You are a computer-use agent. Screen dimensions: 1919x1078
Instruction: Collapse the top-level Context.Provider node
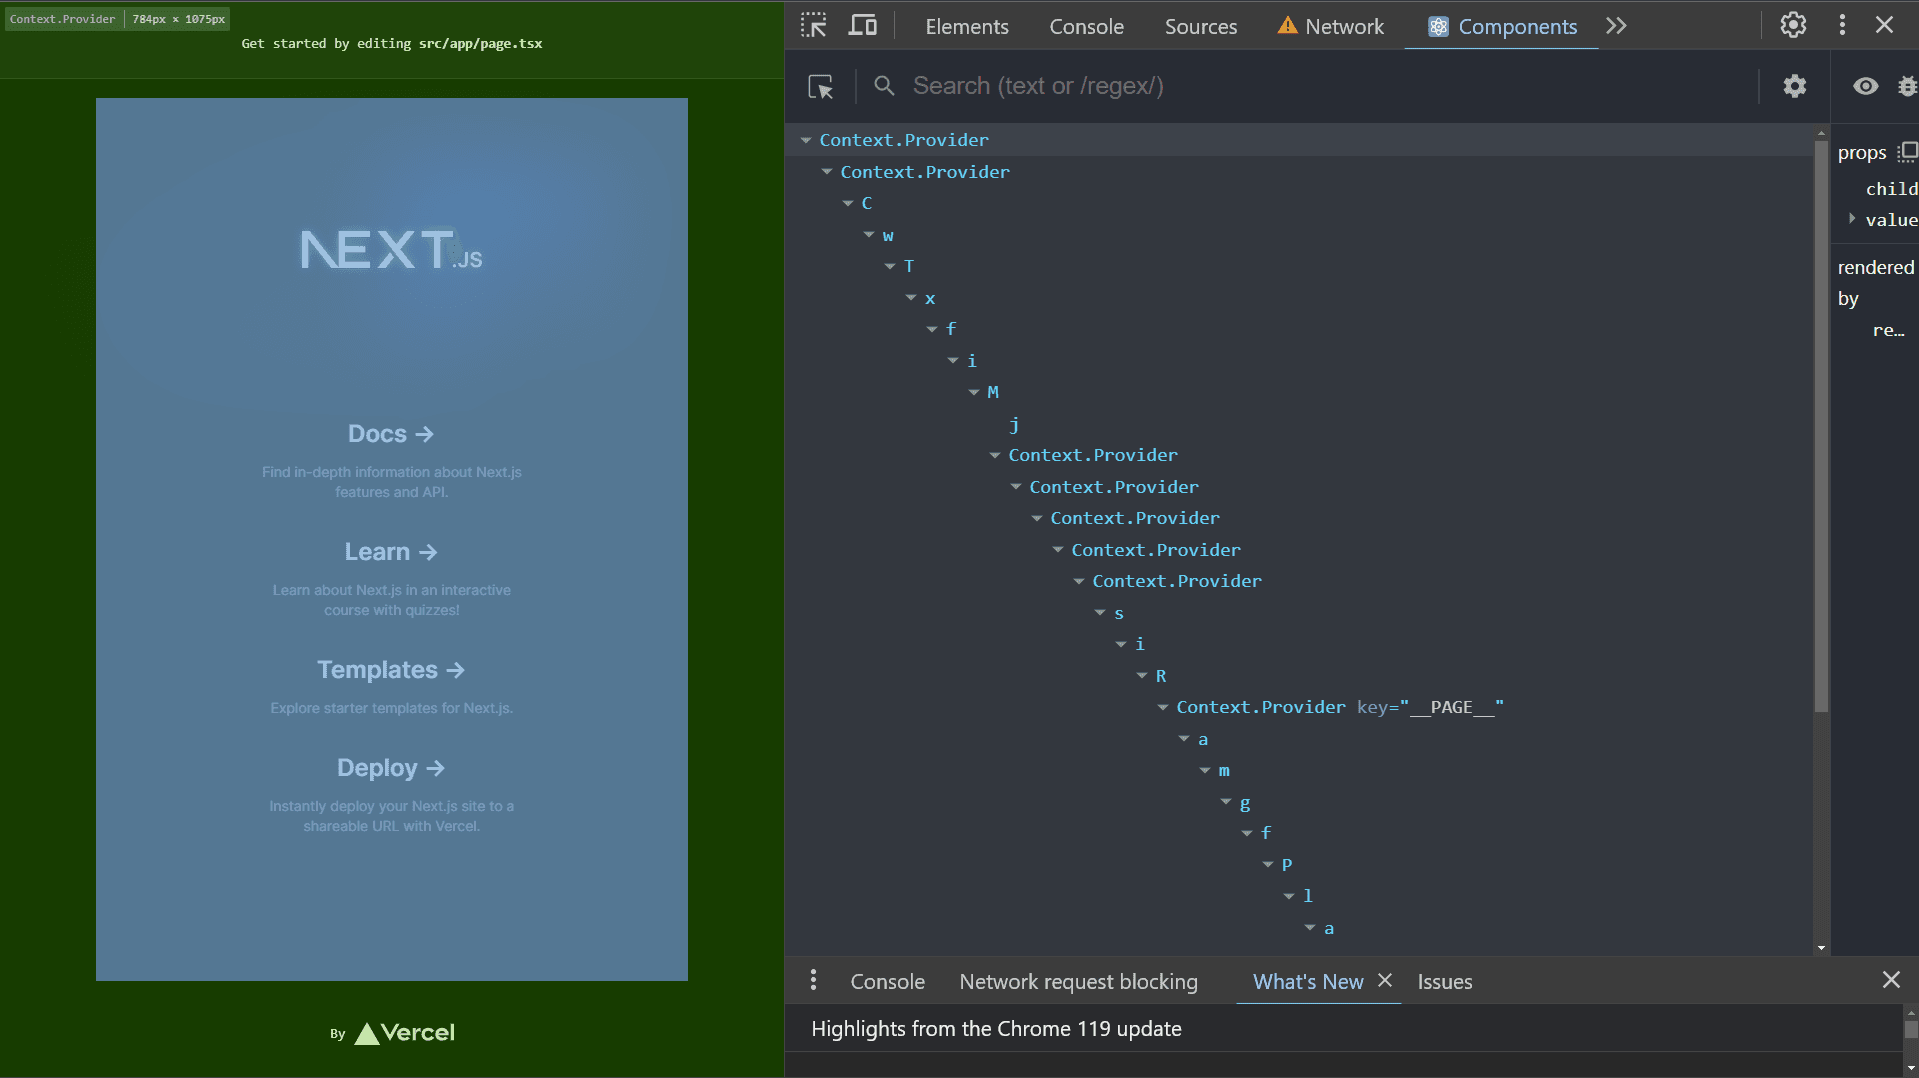(806, 141)
